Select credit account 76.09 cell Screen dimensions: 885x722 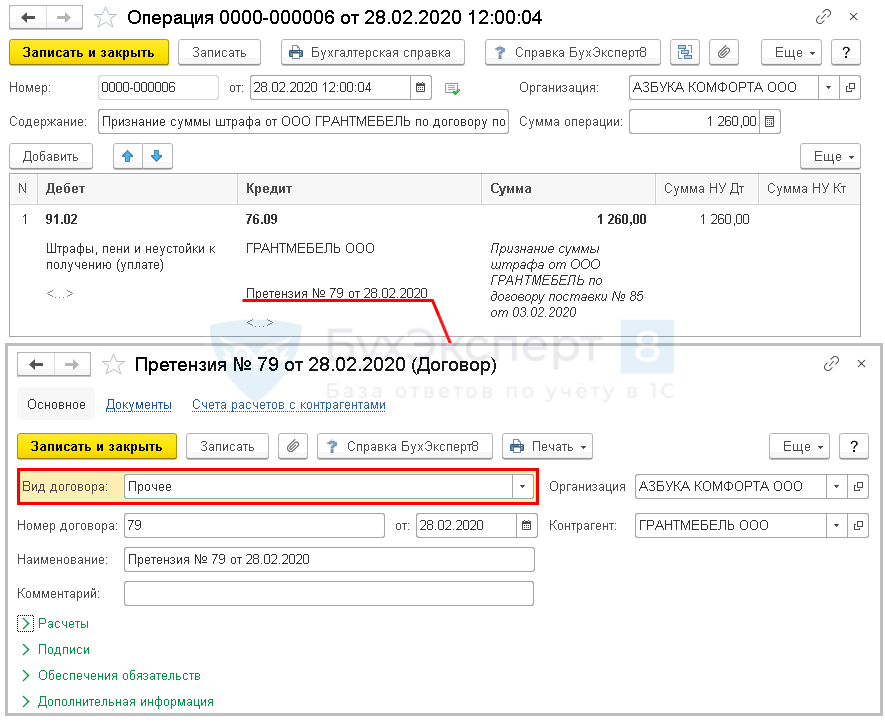[261, 219]
